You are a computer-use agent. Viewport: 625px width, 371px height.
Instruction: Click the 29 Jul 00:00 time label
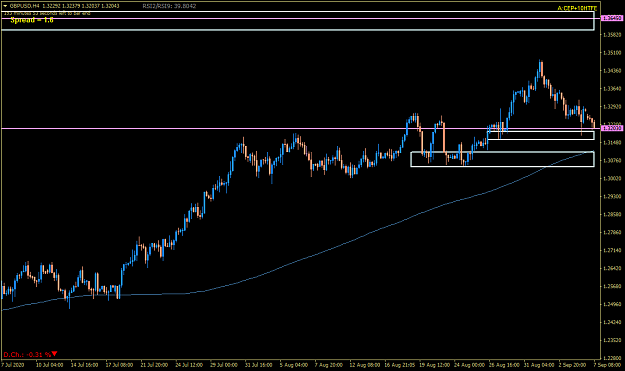coord(224,365)
